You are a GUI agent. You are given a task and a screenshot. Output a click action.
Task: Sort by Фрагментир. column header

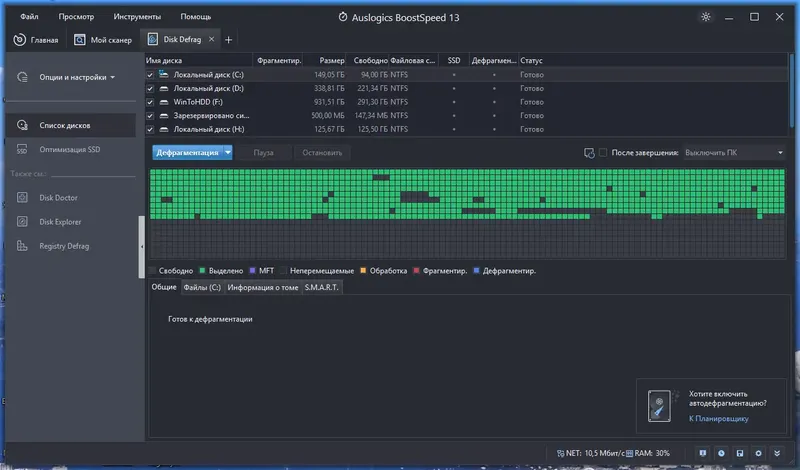click(278, 60)
